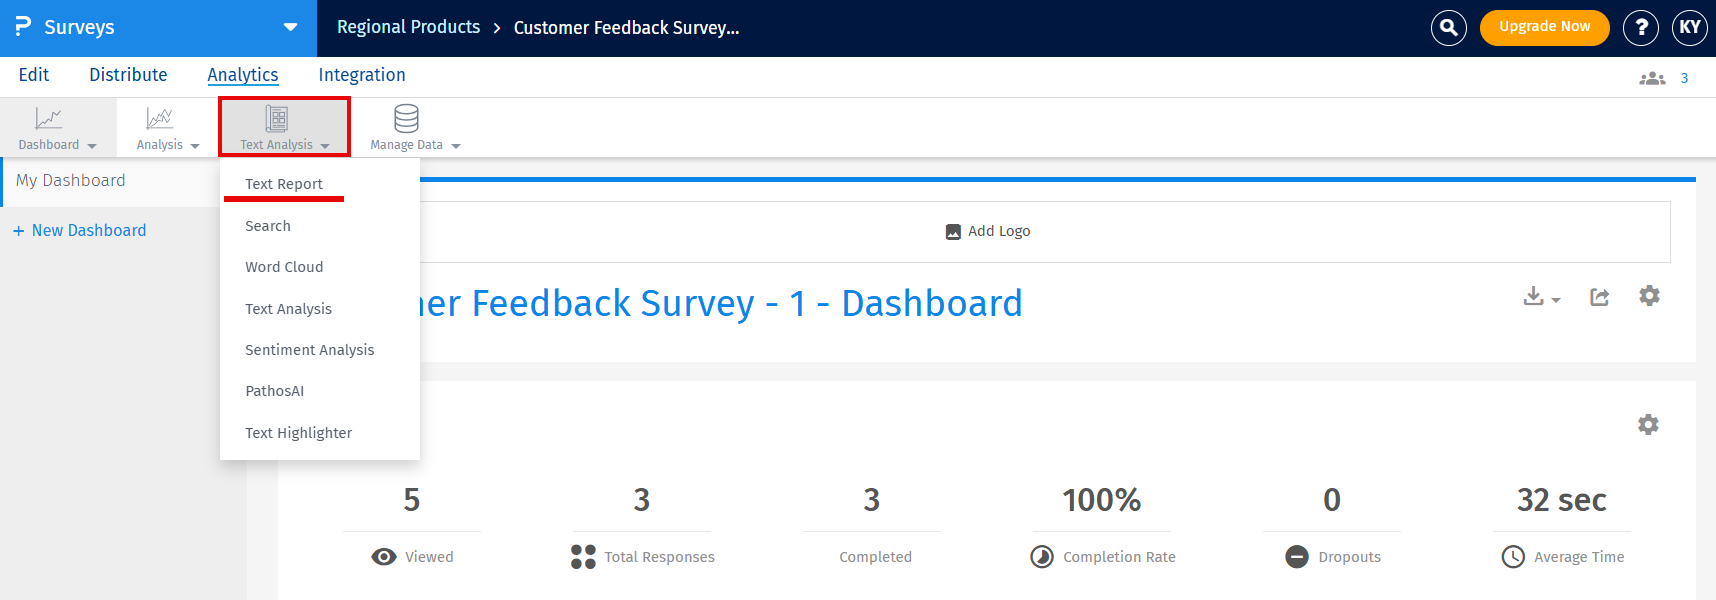This screenshot has width=1716, height=600.
Task: Click the Text Analysis toolbar icon
Action: pos(277,119)
